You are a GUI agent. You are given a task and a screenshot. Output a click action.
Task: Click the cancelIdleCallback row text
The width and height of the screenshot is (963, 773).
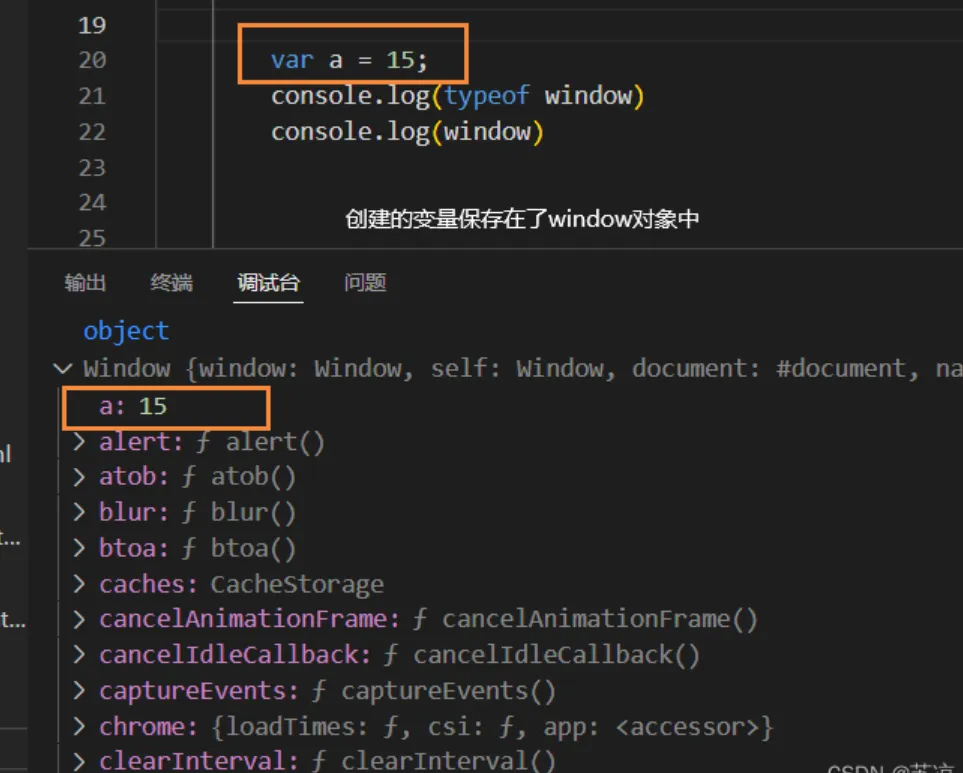click(x=400, y=655)
